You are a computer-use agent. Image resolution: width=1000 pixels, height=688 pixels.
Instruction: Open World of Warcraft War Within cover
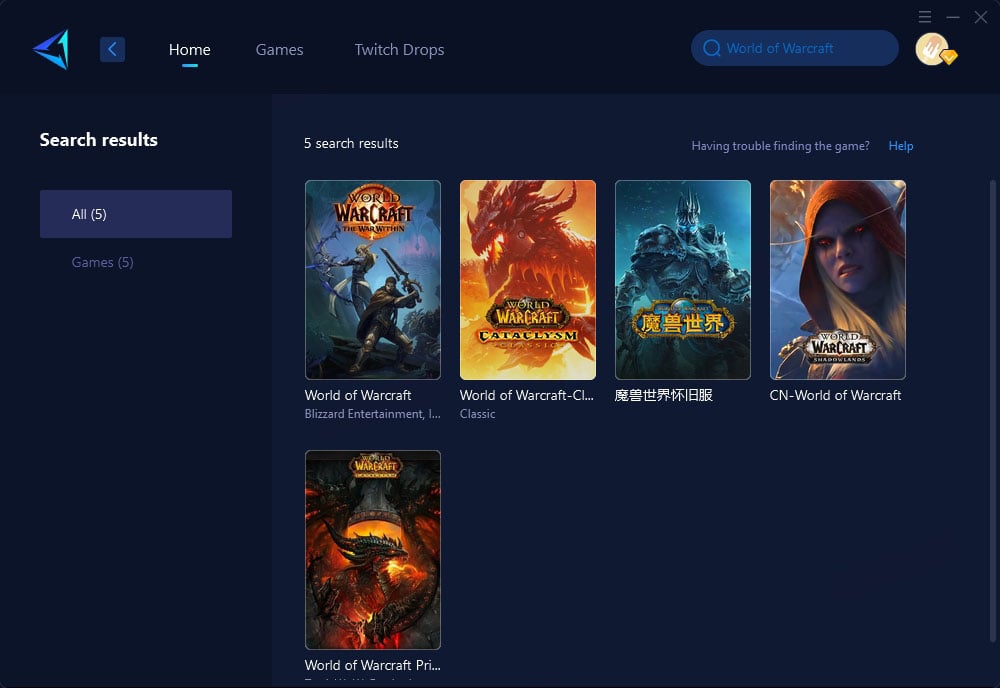click(372, 280)
